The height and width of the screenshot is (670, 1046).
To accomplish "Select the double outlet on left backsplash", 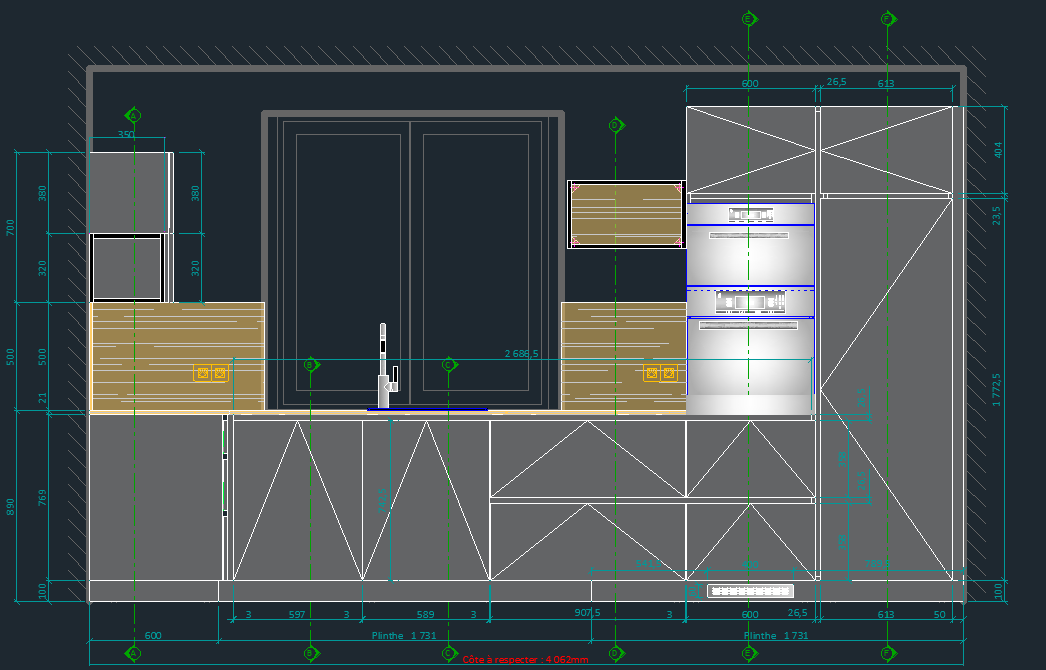I will (x=211, y=373).
